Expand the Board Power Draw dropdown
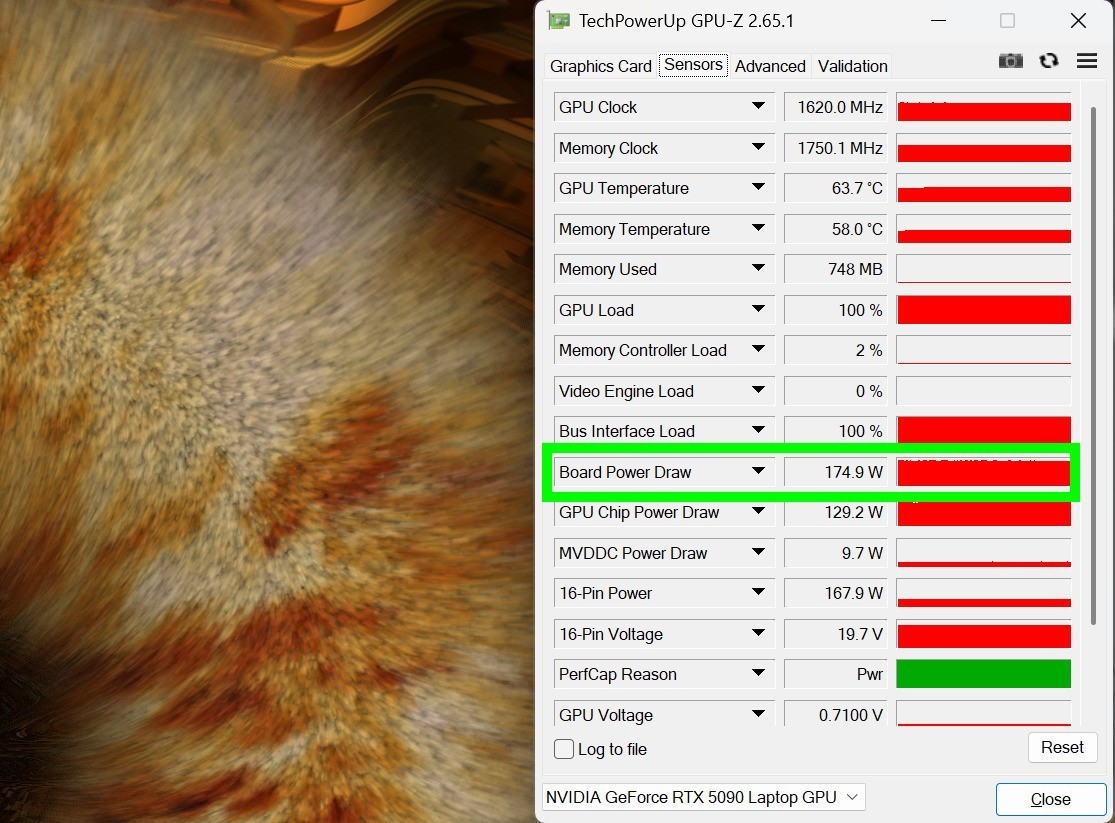Image resolution: width=1115 pixels, height=823 pixels. tap(758, 471)
